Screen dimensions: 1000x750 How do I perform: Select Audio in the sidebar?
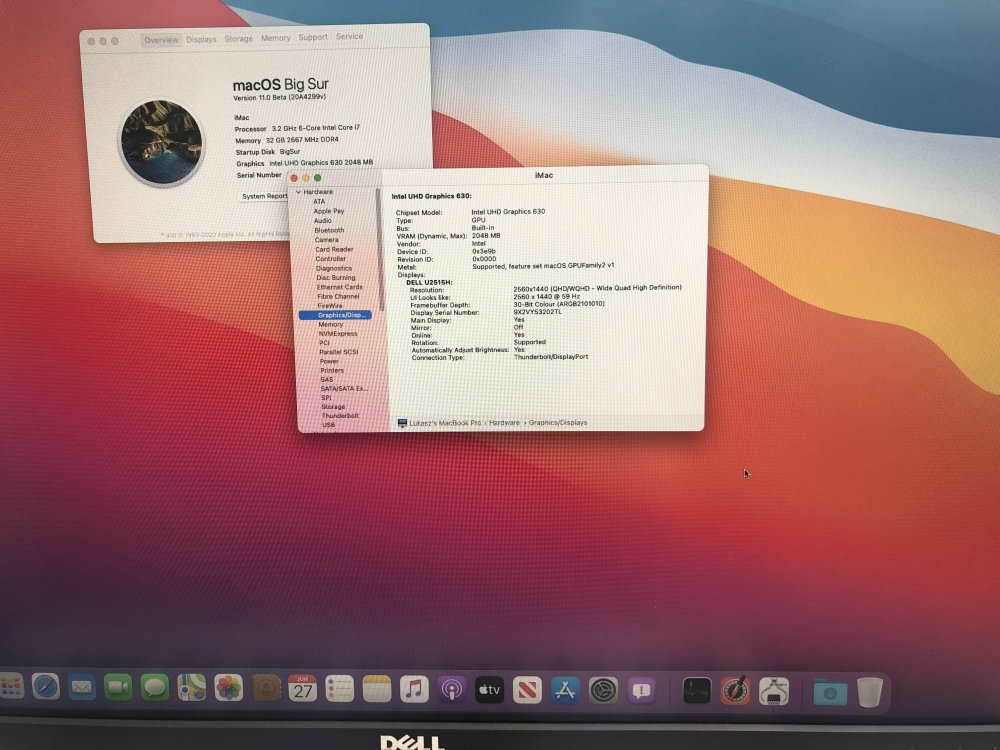pyautogui.click(x=322, y=220)
